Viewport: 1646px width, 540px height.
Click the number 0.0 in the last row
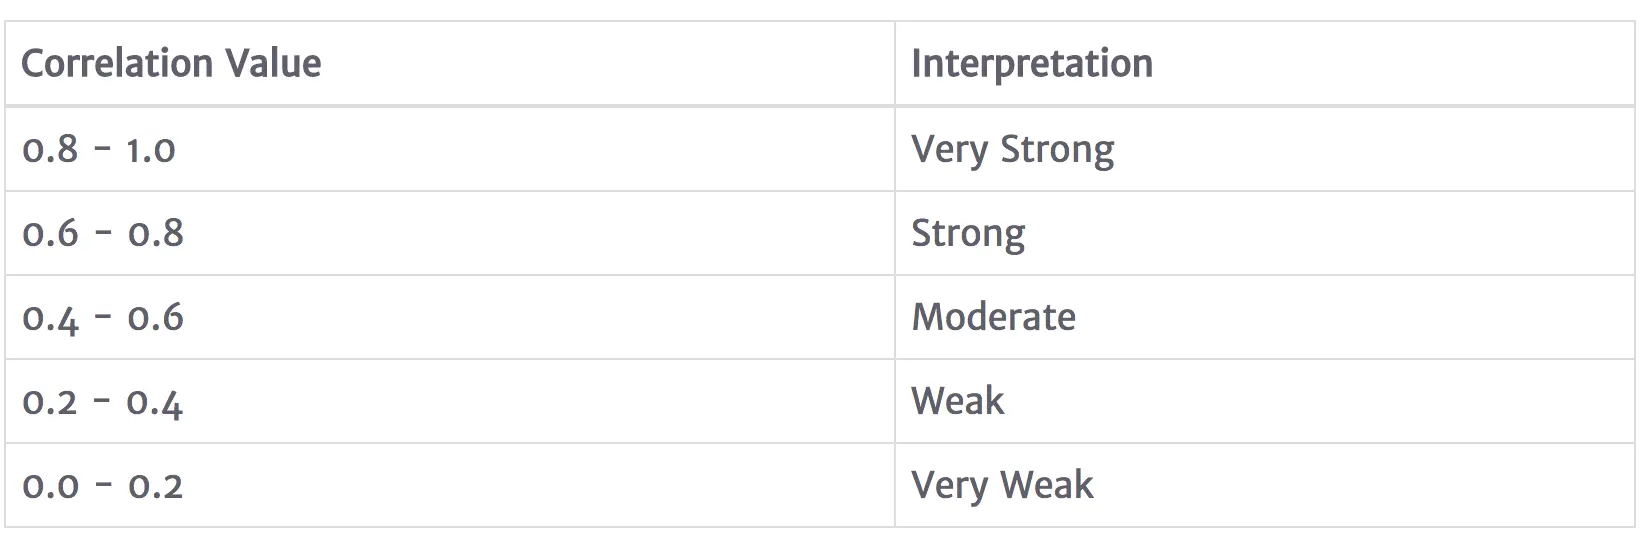pyautogui.click(x=50, y=486)
